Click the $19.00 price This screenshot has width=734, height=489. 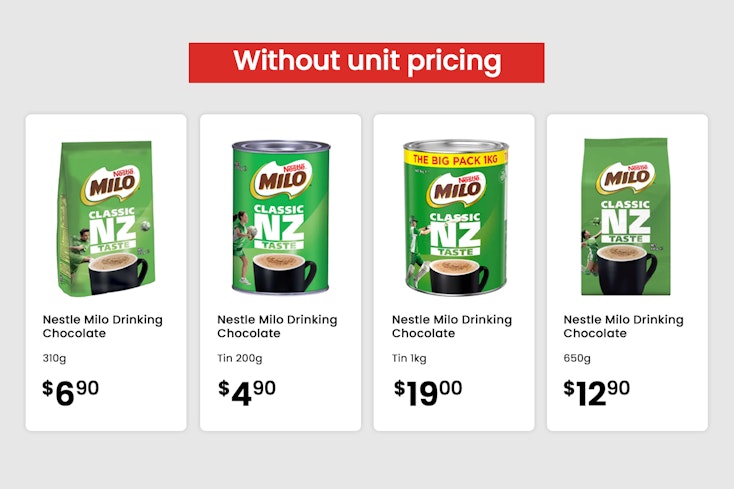(x=428, y=392)
